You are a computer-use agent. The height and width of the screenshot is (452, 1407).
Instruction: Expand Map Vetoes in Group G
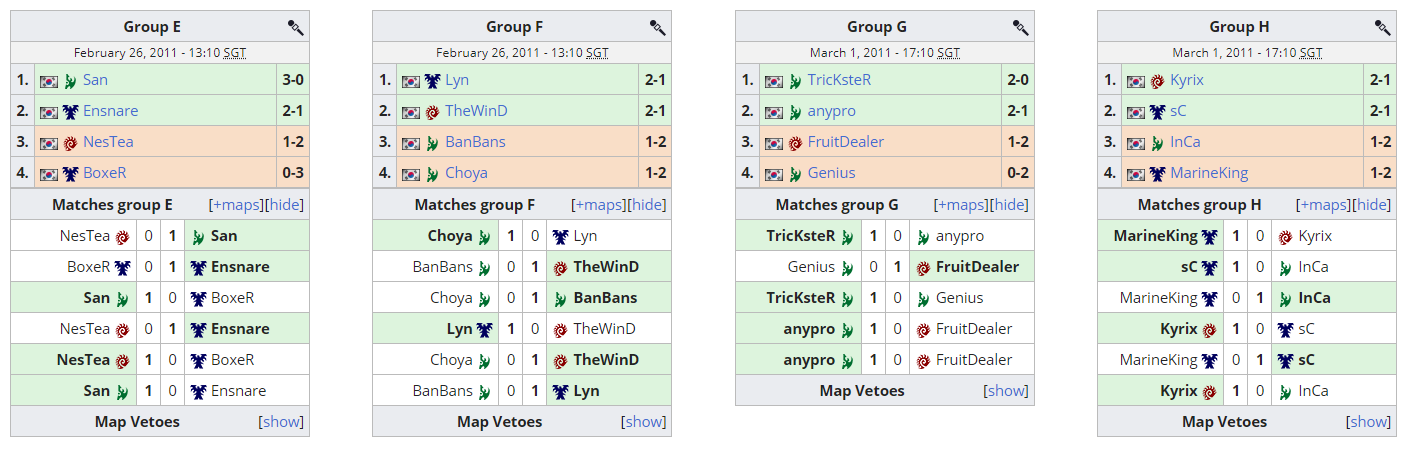point(1006,391)
